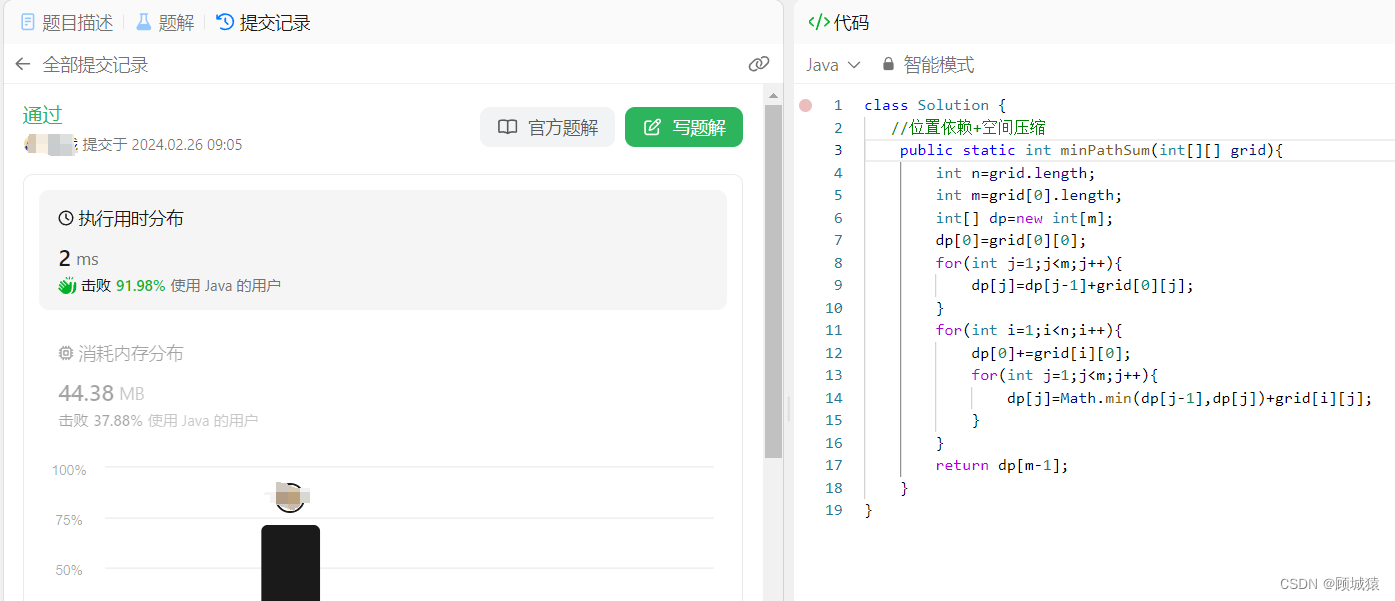This screenshot has width=1395, height=601.
Task: Go back using the left arrow icon
Action: pyautogui.click(x=23, y=65)
